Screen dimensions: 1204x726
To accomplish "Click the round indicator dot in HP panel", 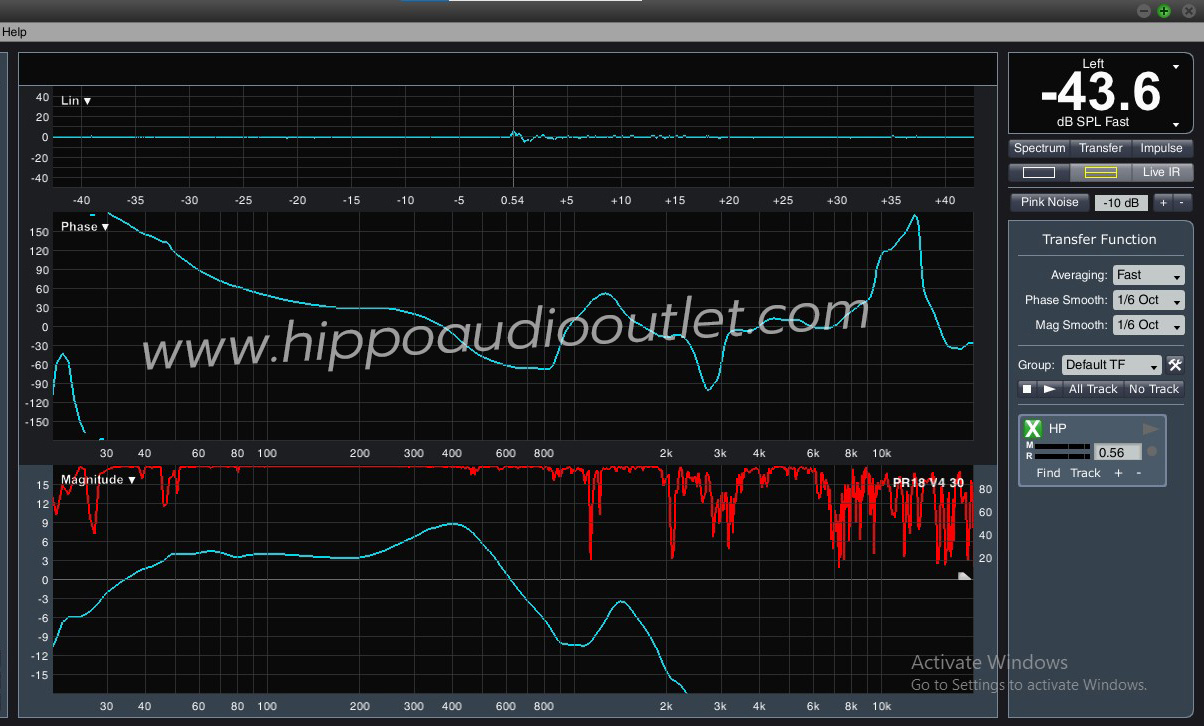I will [1152, 452].
